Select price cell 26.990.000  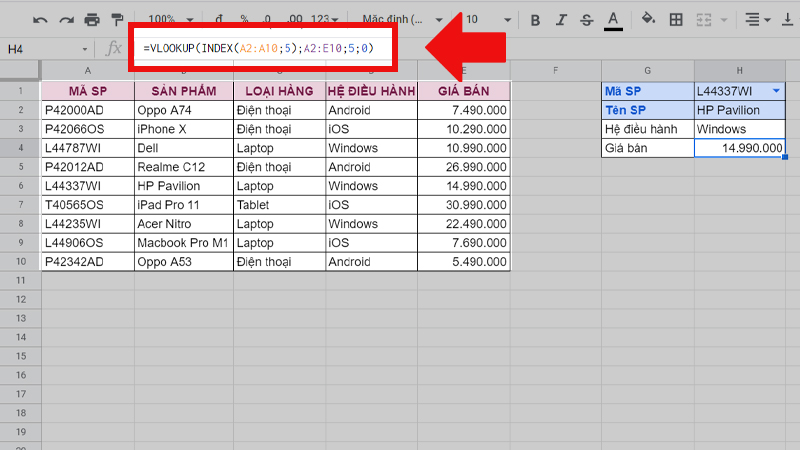tap(463, 167)
